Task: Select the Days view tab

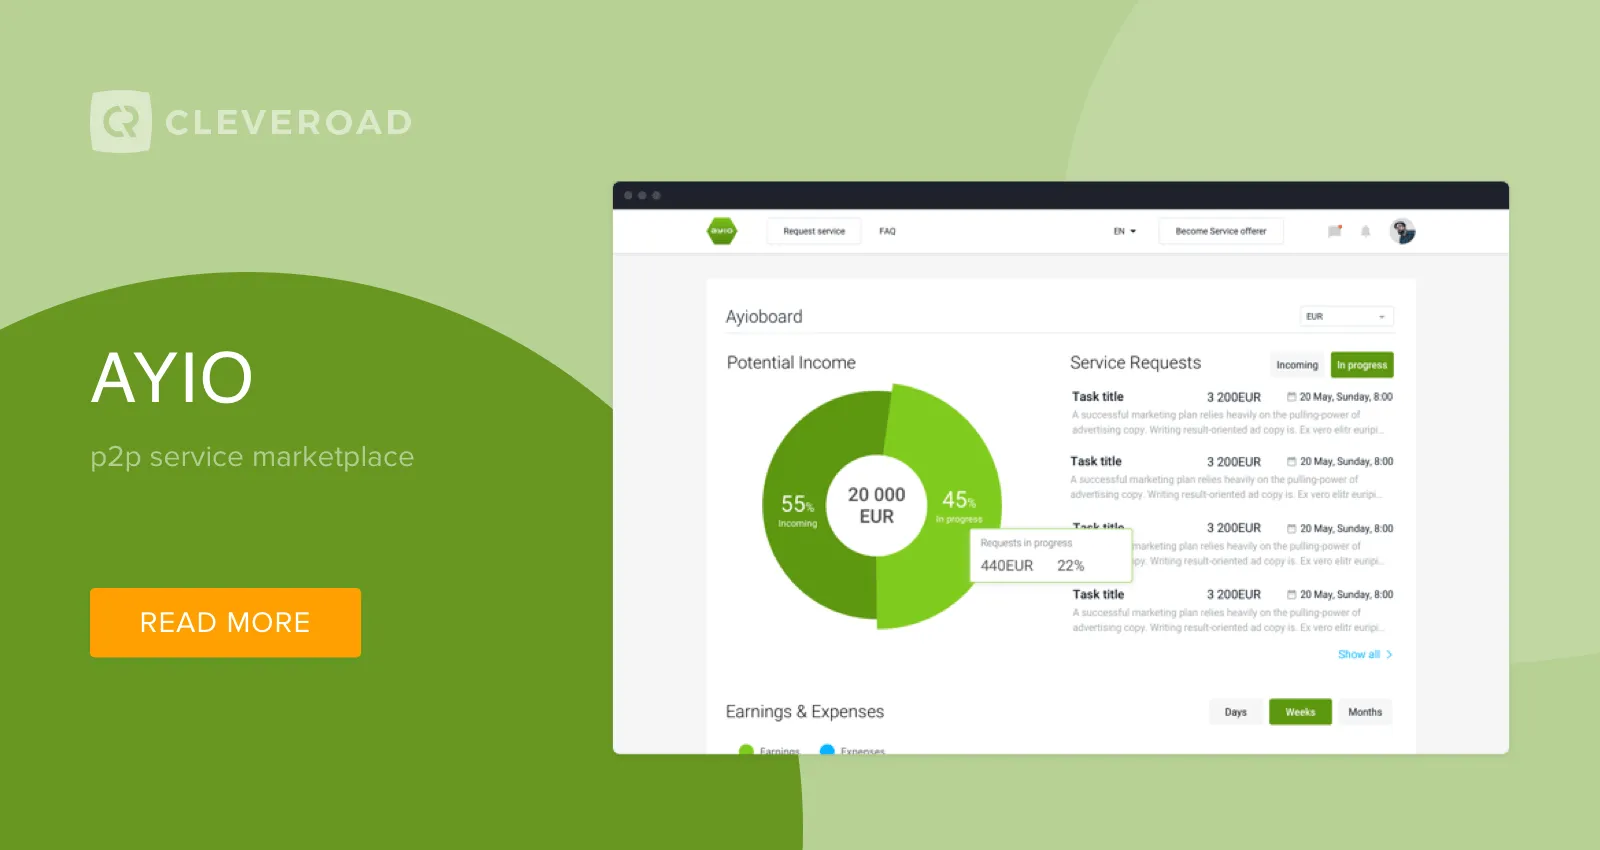Action: 1236,712
